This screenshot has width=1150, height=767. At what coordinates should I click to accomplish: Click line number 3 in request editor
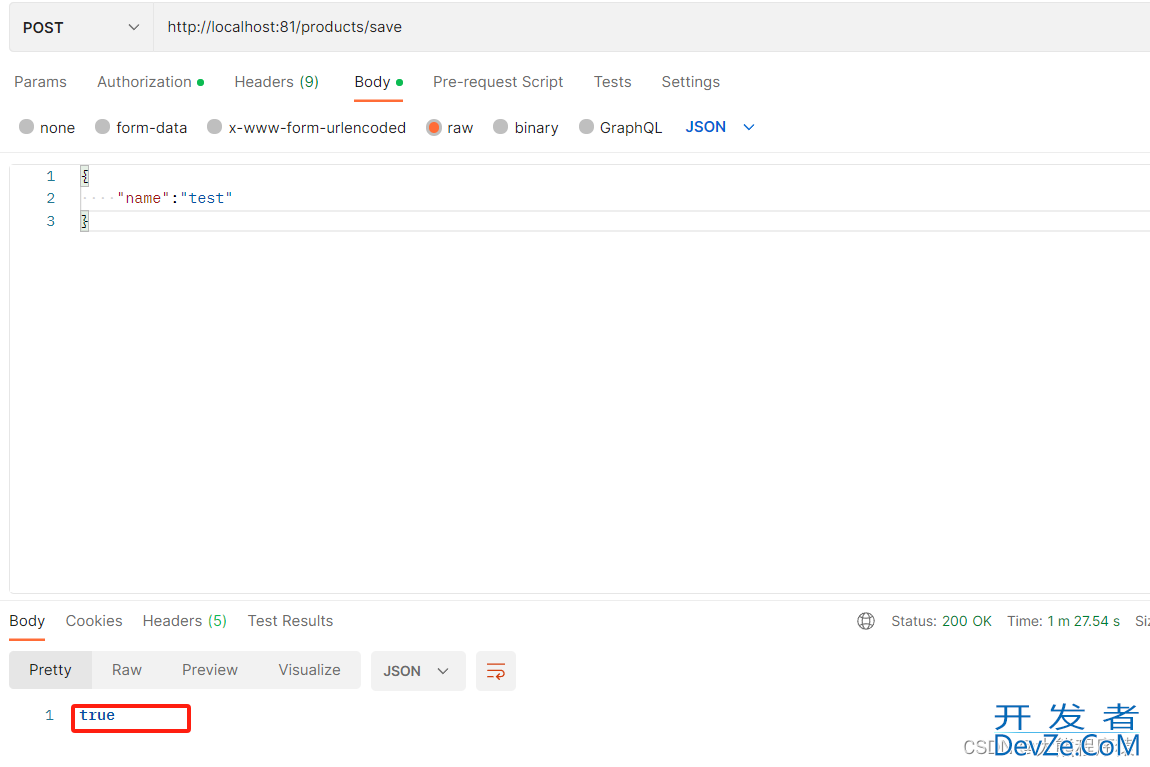tap(51, 221)
